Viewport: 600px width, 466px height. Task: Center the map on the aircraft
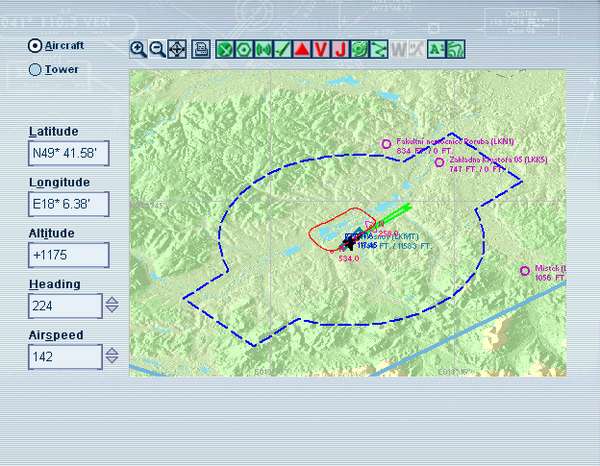(x=176, y=48)
